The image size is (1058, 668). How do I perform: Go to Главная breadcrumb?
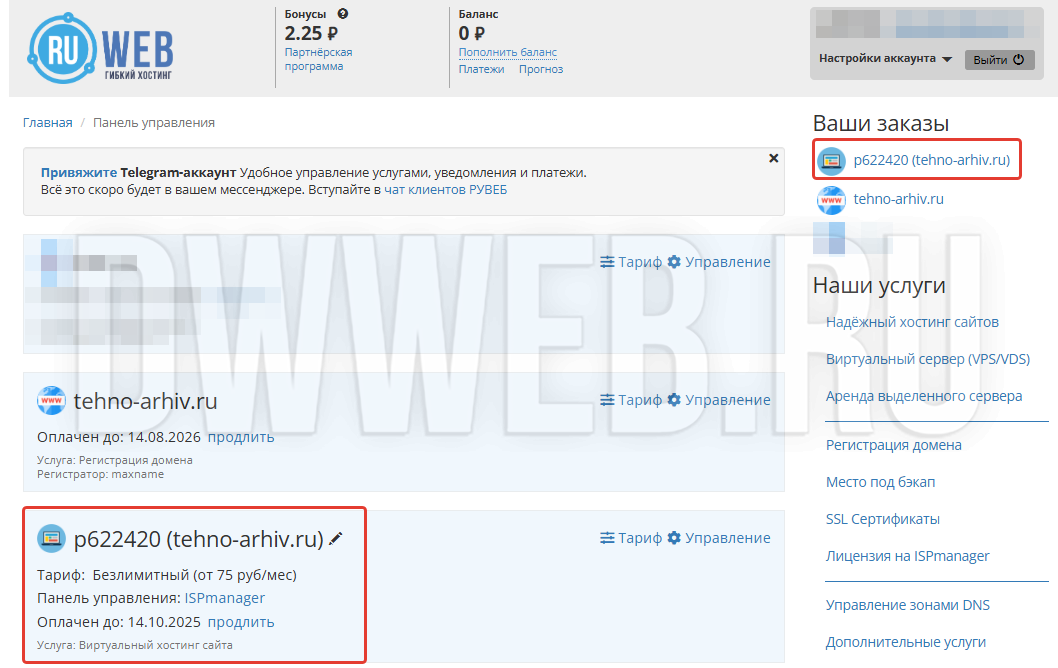48,123
